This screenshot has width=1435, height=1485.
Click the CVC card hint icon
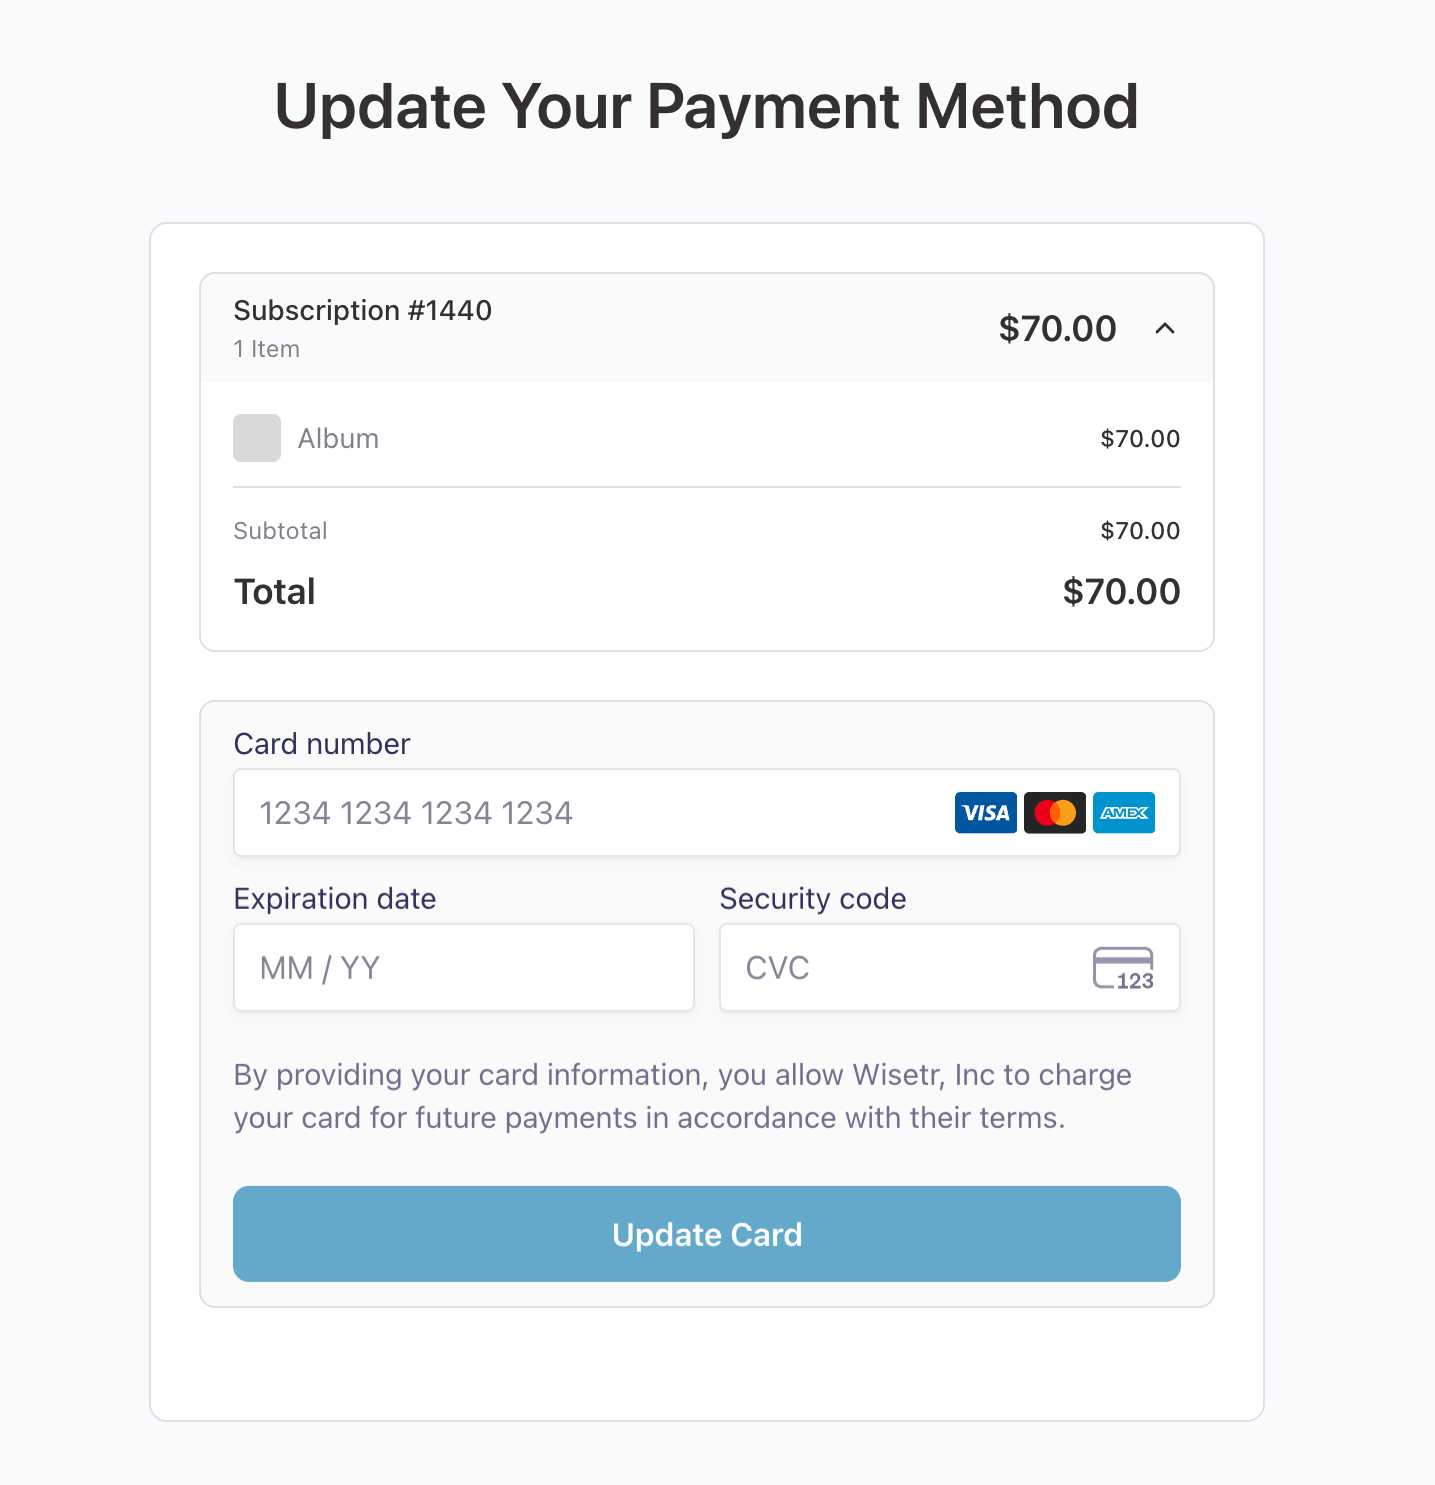(1123, 968)
